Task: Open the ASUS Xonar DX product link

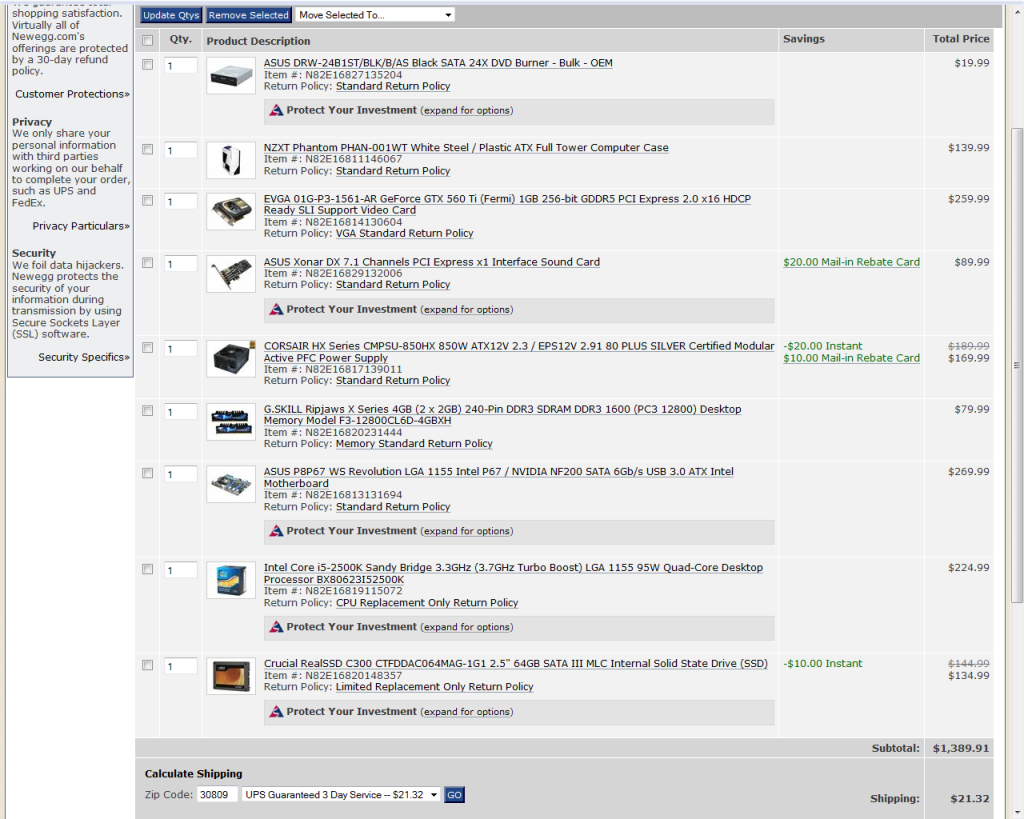Action: coord(432,262)
